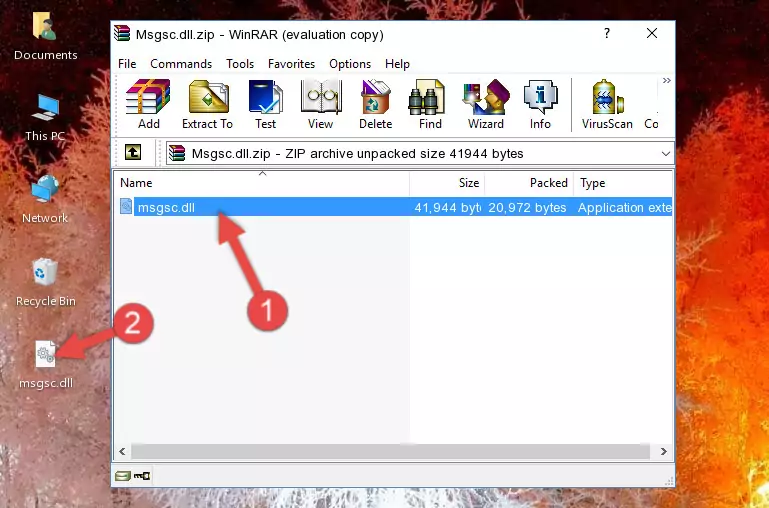The image size is (769, 508).
Task: Select the msgsc.dll desktop file icon
Action: click(46, 365)
